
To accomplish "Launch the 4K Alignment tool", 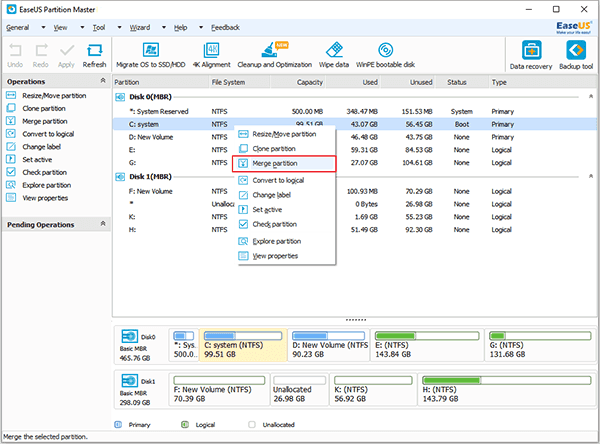I will [214, 54].
